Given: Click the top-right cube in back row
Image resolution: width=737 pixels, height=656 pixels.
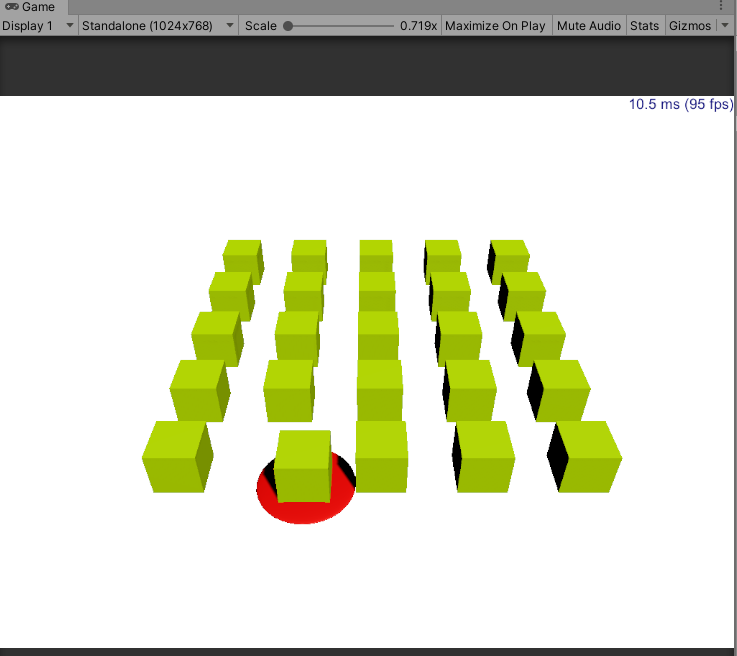Looking at the screenshot, I should (x=508, y=261).
